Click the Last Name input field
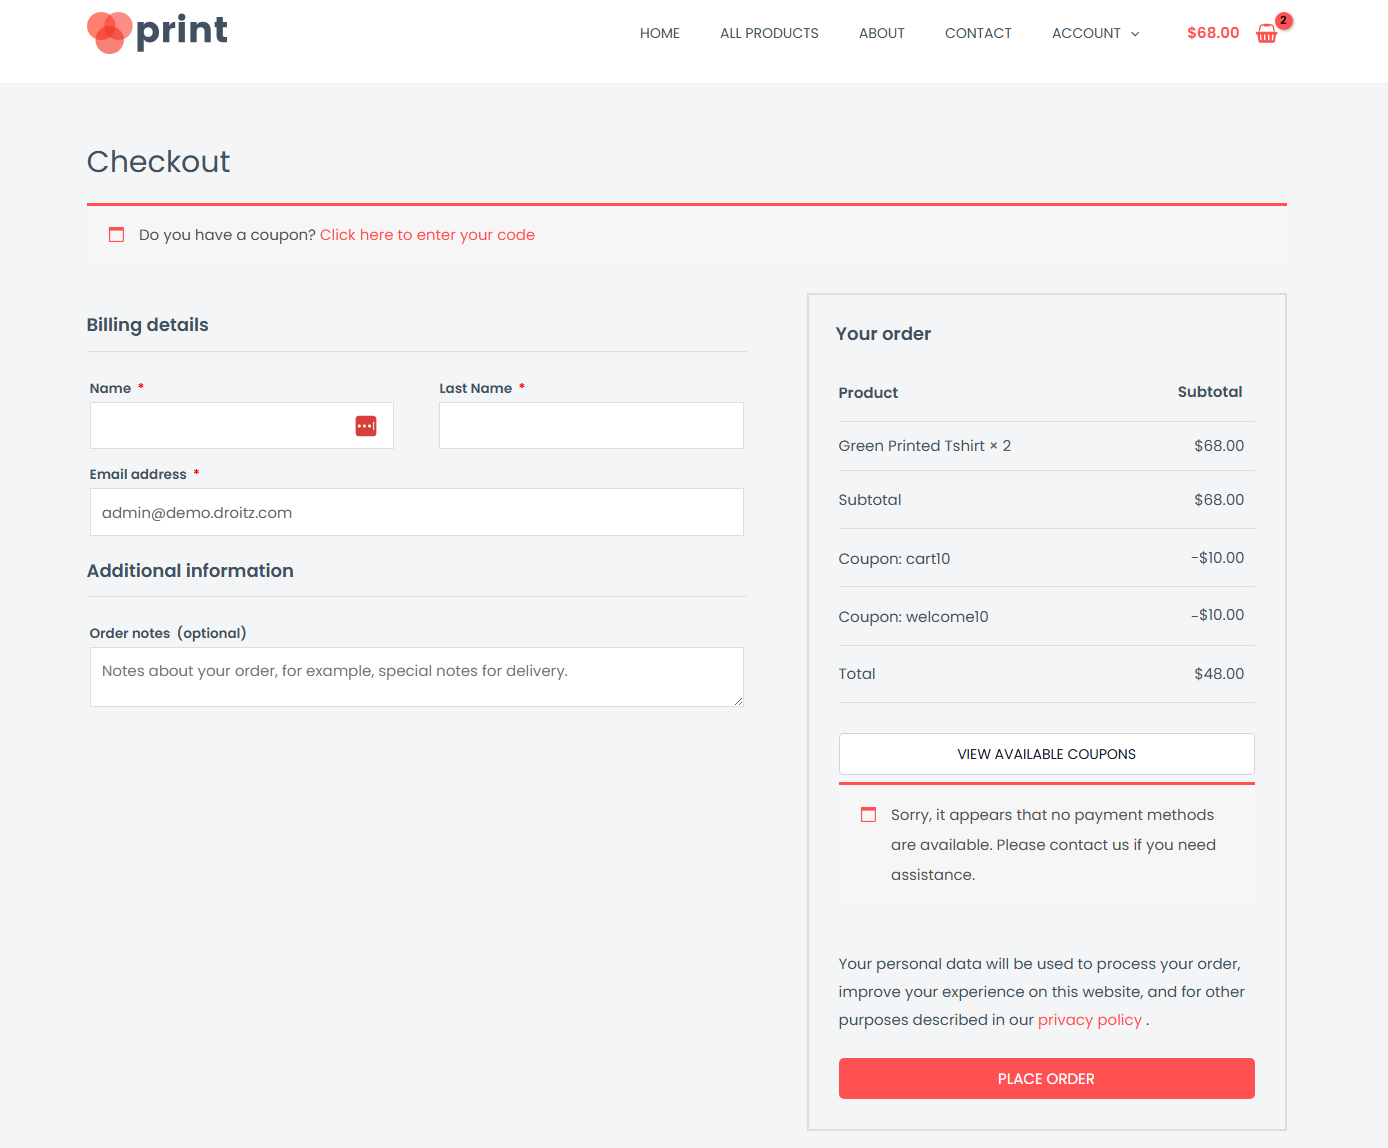Viewport: 1388px width, 1148px height. tap(590, 425)
